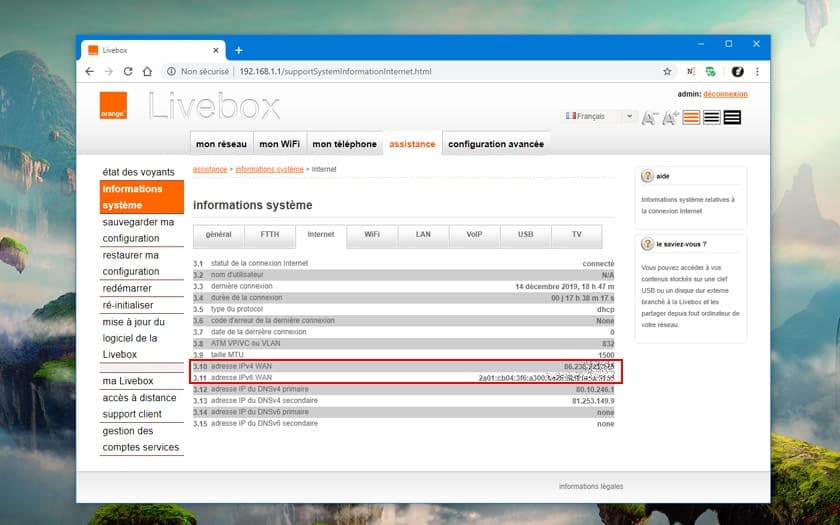Click the secondary DNSv4 address 81.253.149.9
The image size is (840, 525).
[593, 401]
